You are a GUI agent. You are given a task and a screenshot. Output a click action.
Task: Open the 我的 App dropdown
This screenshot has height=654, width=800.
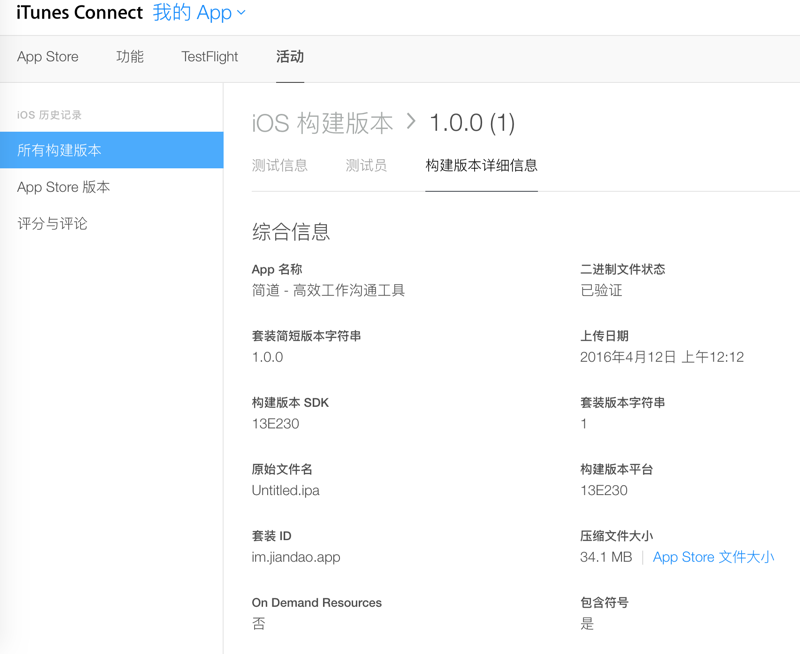pyautogui.click(x=199, y=13)
